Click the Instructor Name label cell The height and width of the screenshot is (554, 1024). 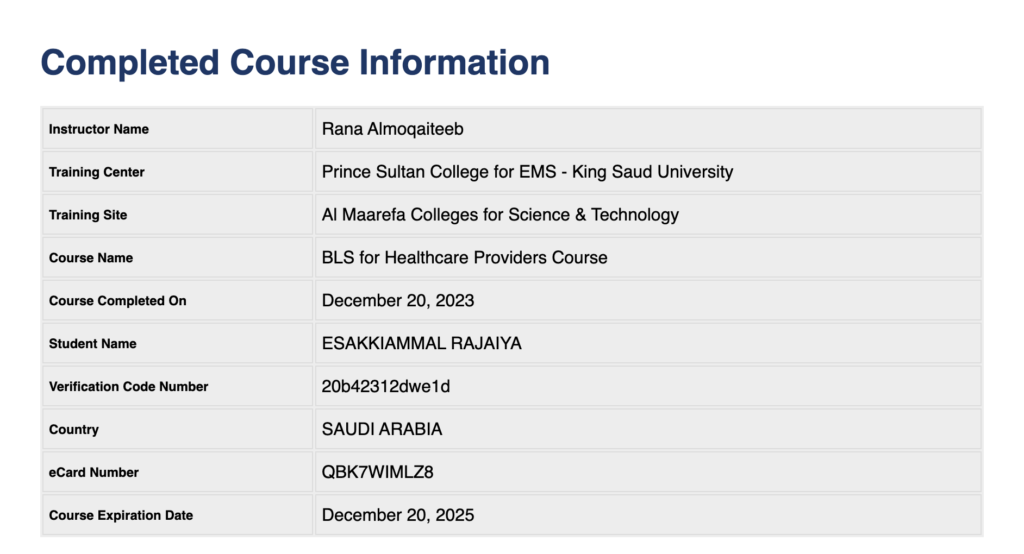[x=99, y=129]
